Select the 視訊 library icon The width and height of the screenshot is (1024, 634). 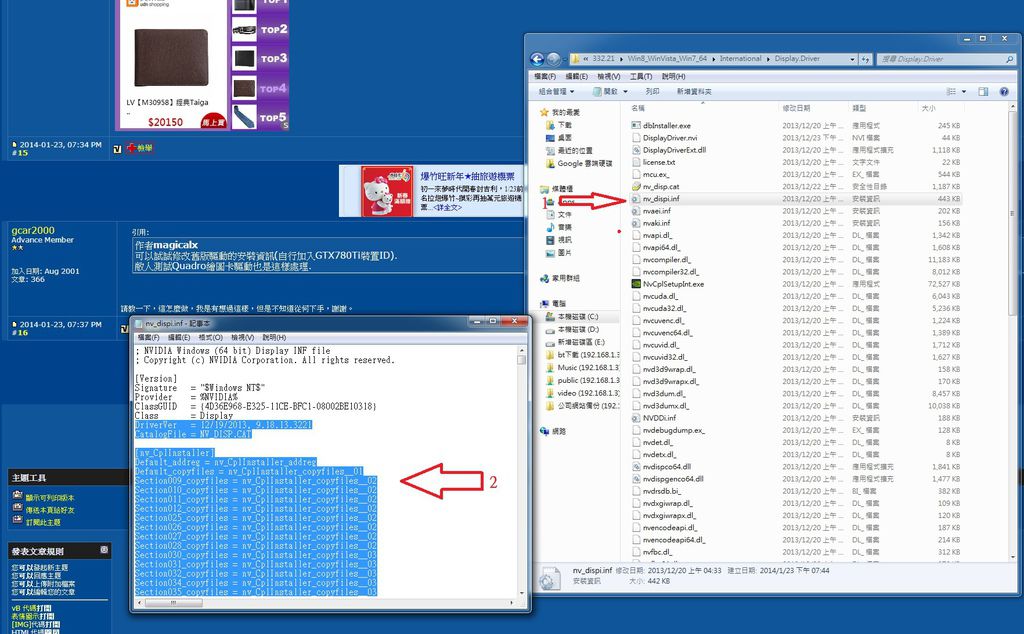coord(550,240)
